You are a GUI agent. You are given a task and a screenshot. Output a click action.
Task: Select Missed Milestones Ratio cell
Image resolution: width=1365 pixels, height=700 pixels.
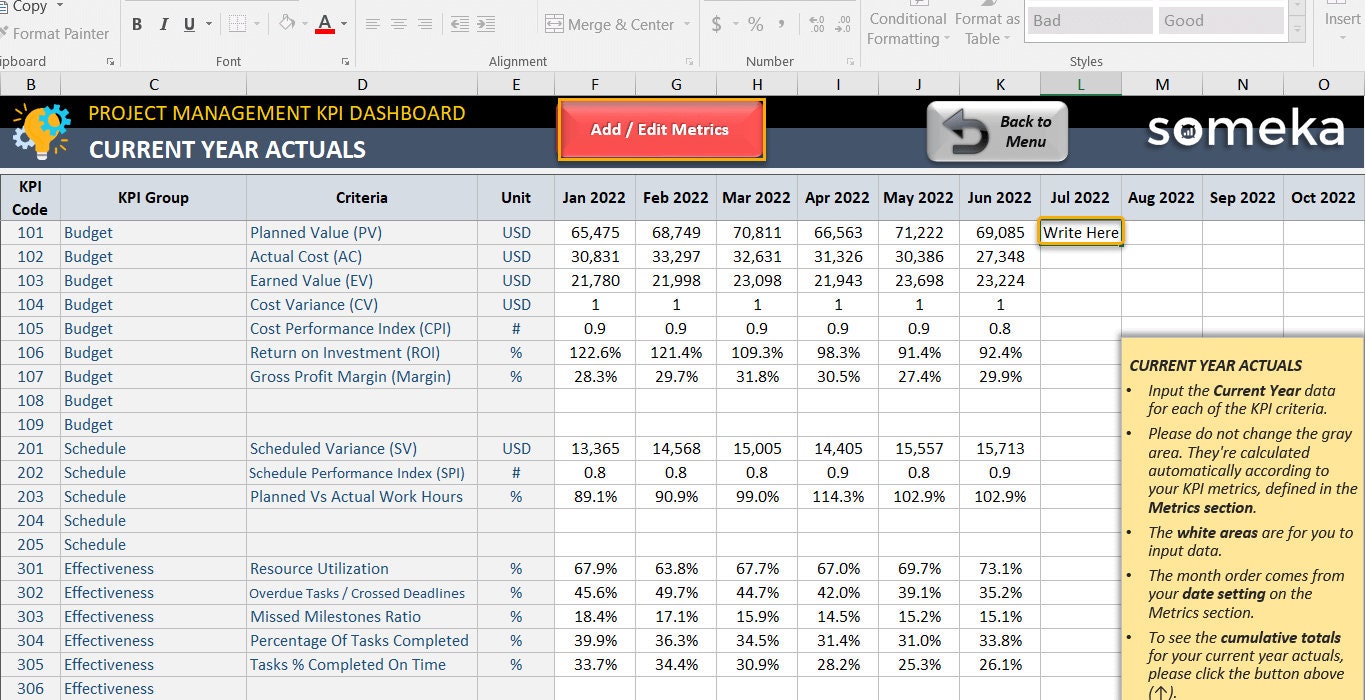(362, 617)
